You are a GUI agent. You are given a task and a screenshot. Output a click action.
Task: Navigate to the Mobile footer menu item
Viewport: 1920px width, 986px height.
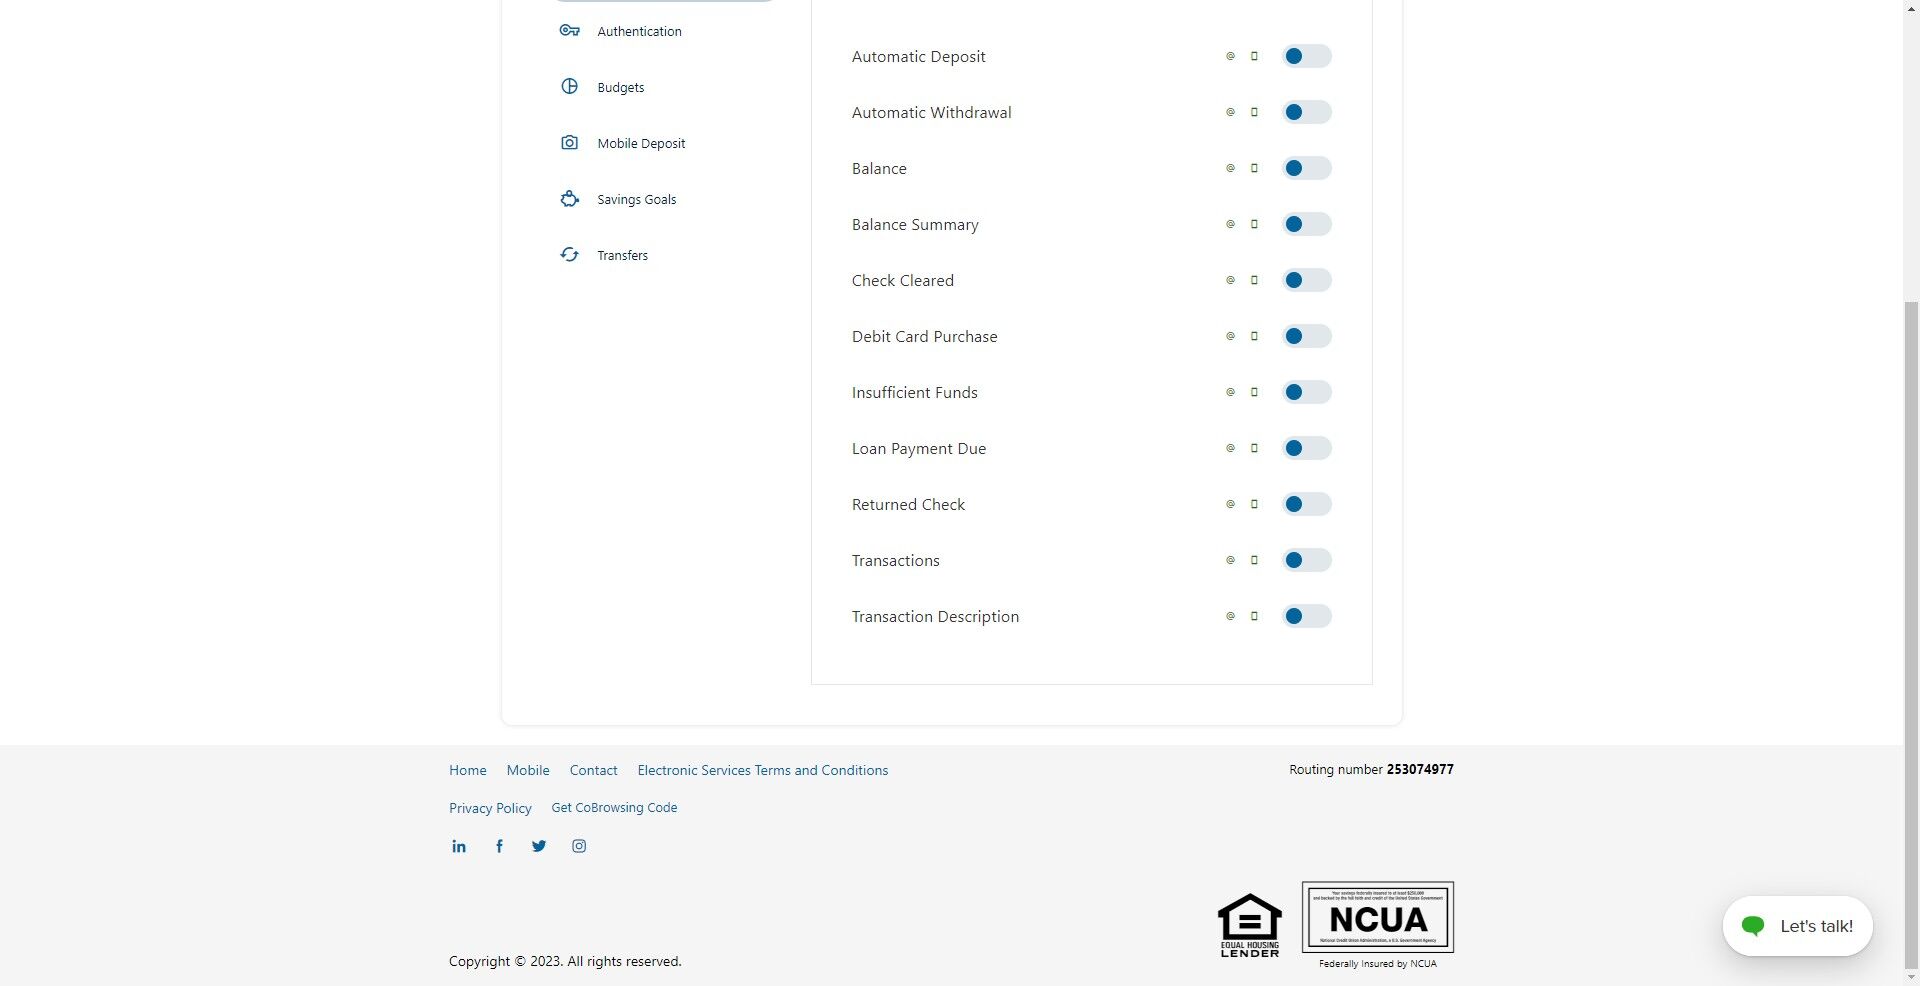click(528, 770)
